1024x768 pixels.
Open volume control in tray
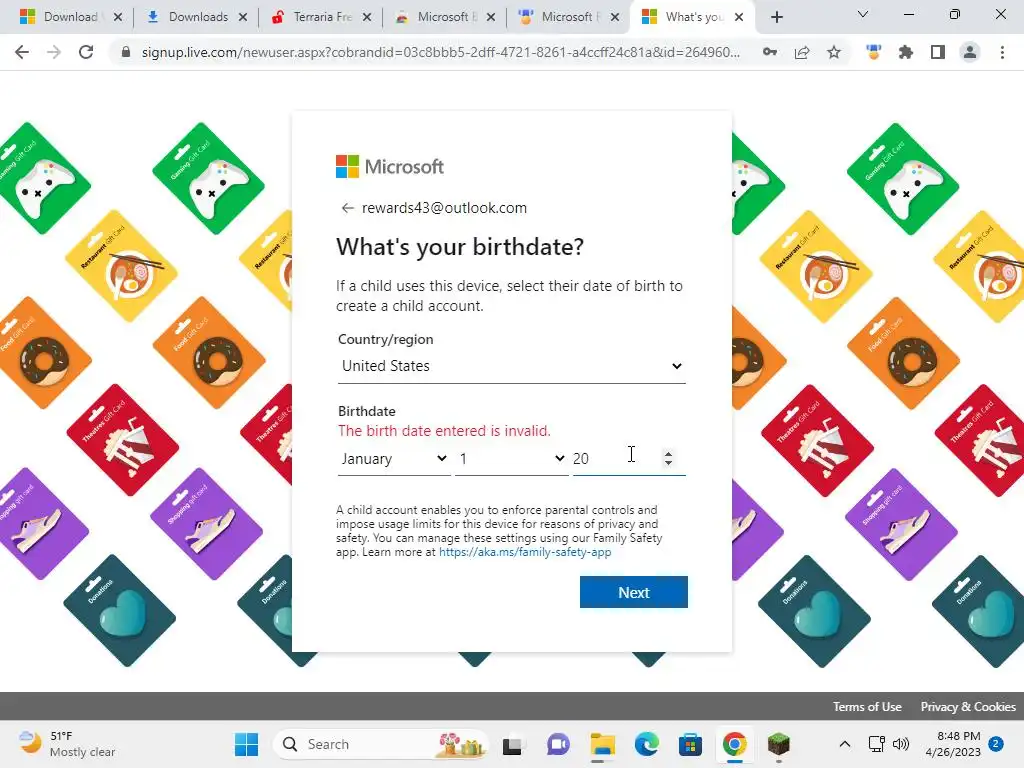pyautogui.click(x=901, y=744)
